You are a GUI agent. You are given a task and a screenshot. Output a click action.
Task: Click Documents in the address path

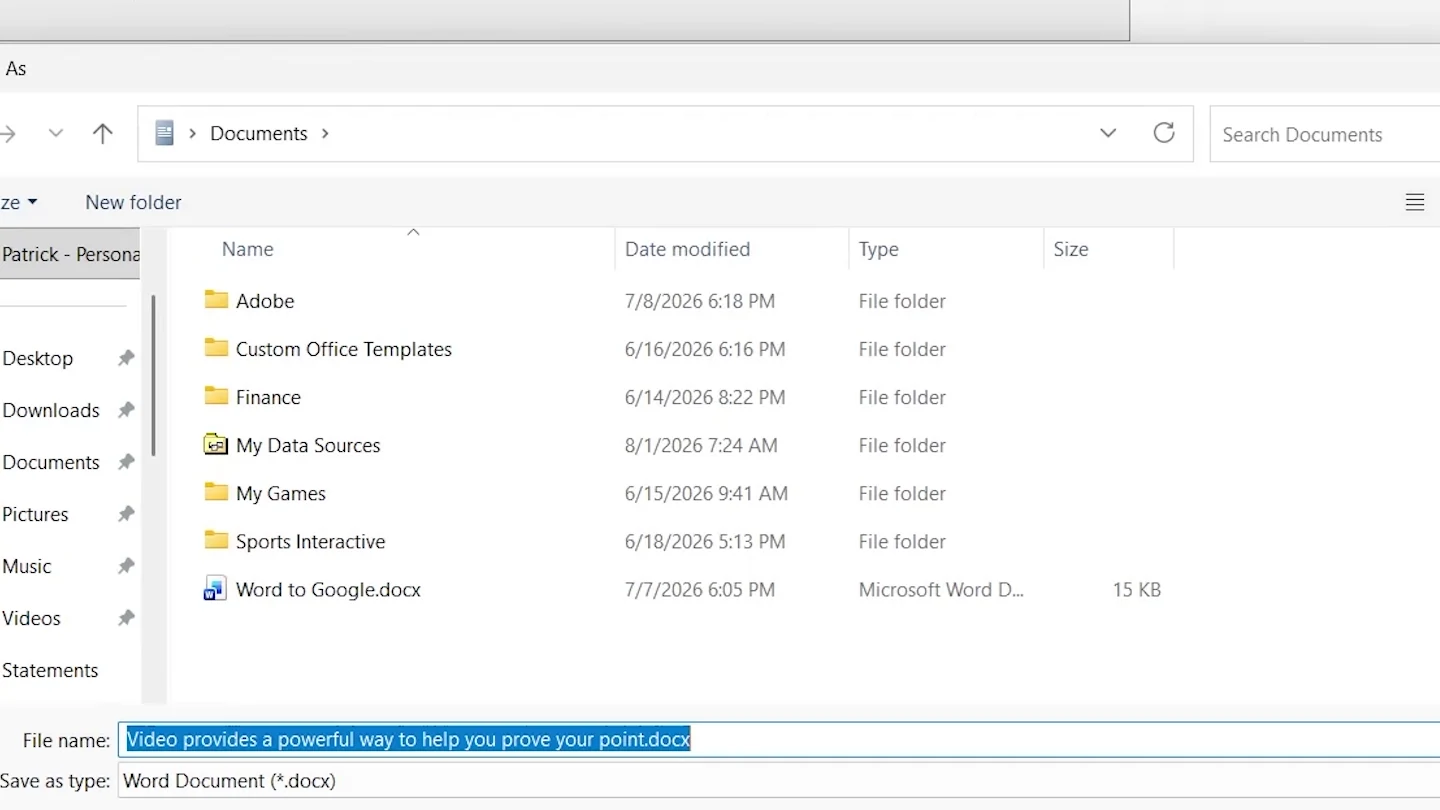tap(258, 133)
